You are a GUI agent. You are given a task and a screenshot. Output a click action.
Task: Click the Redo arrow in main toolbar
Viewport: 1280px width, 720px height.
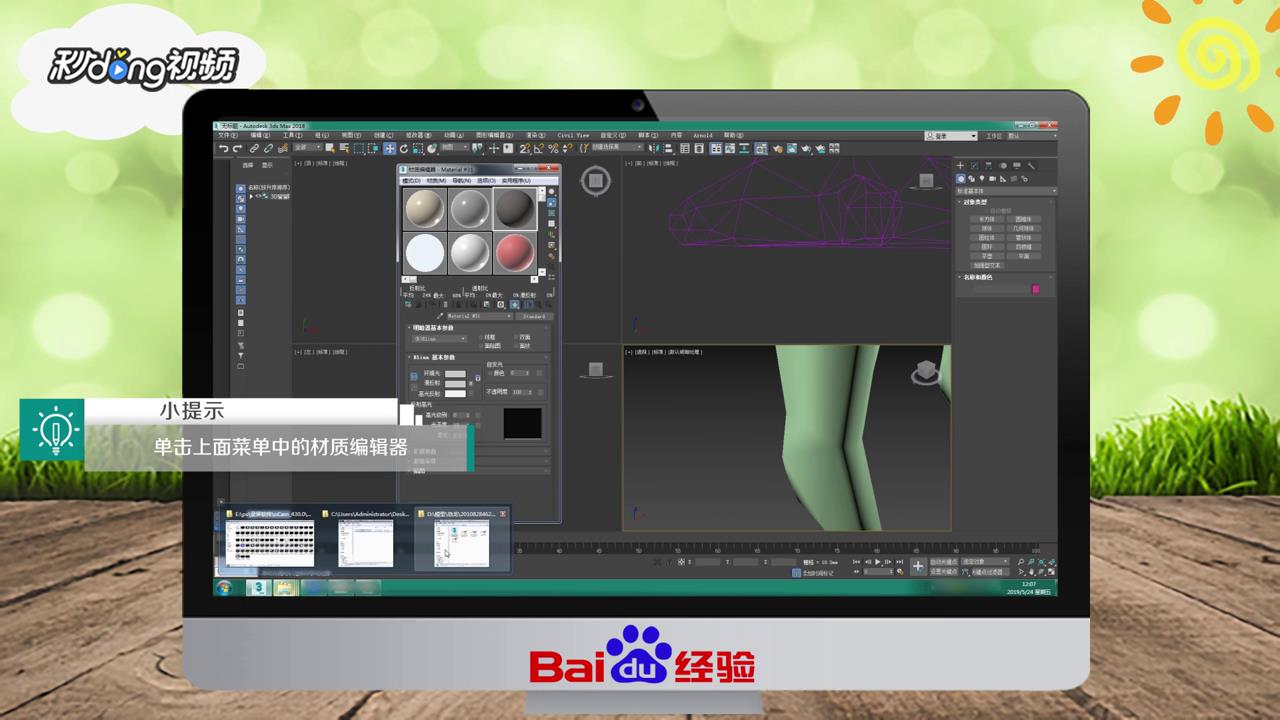[x=237, y=148]
